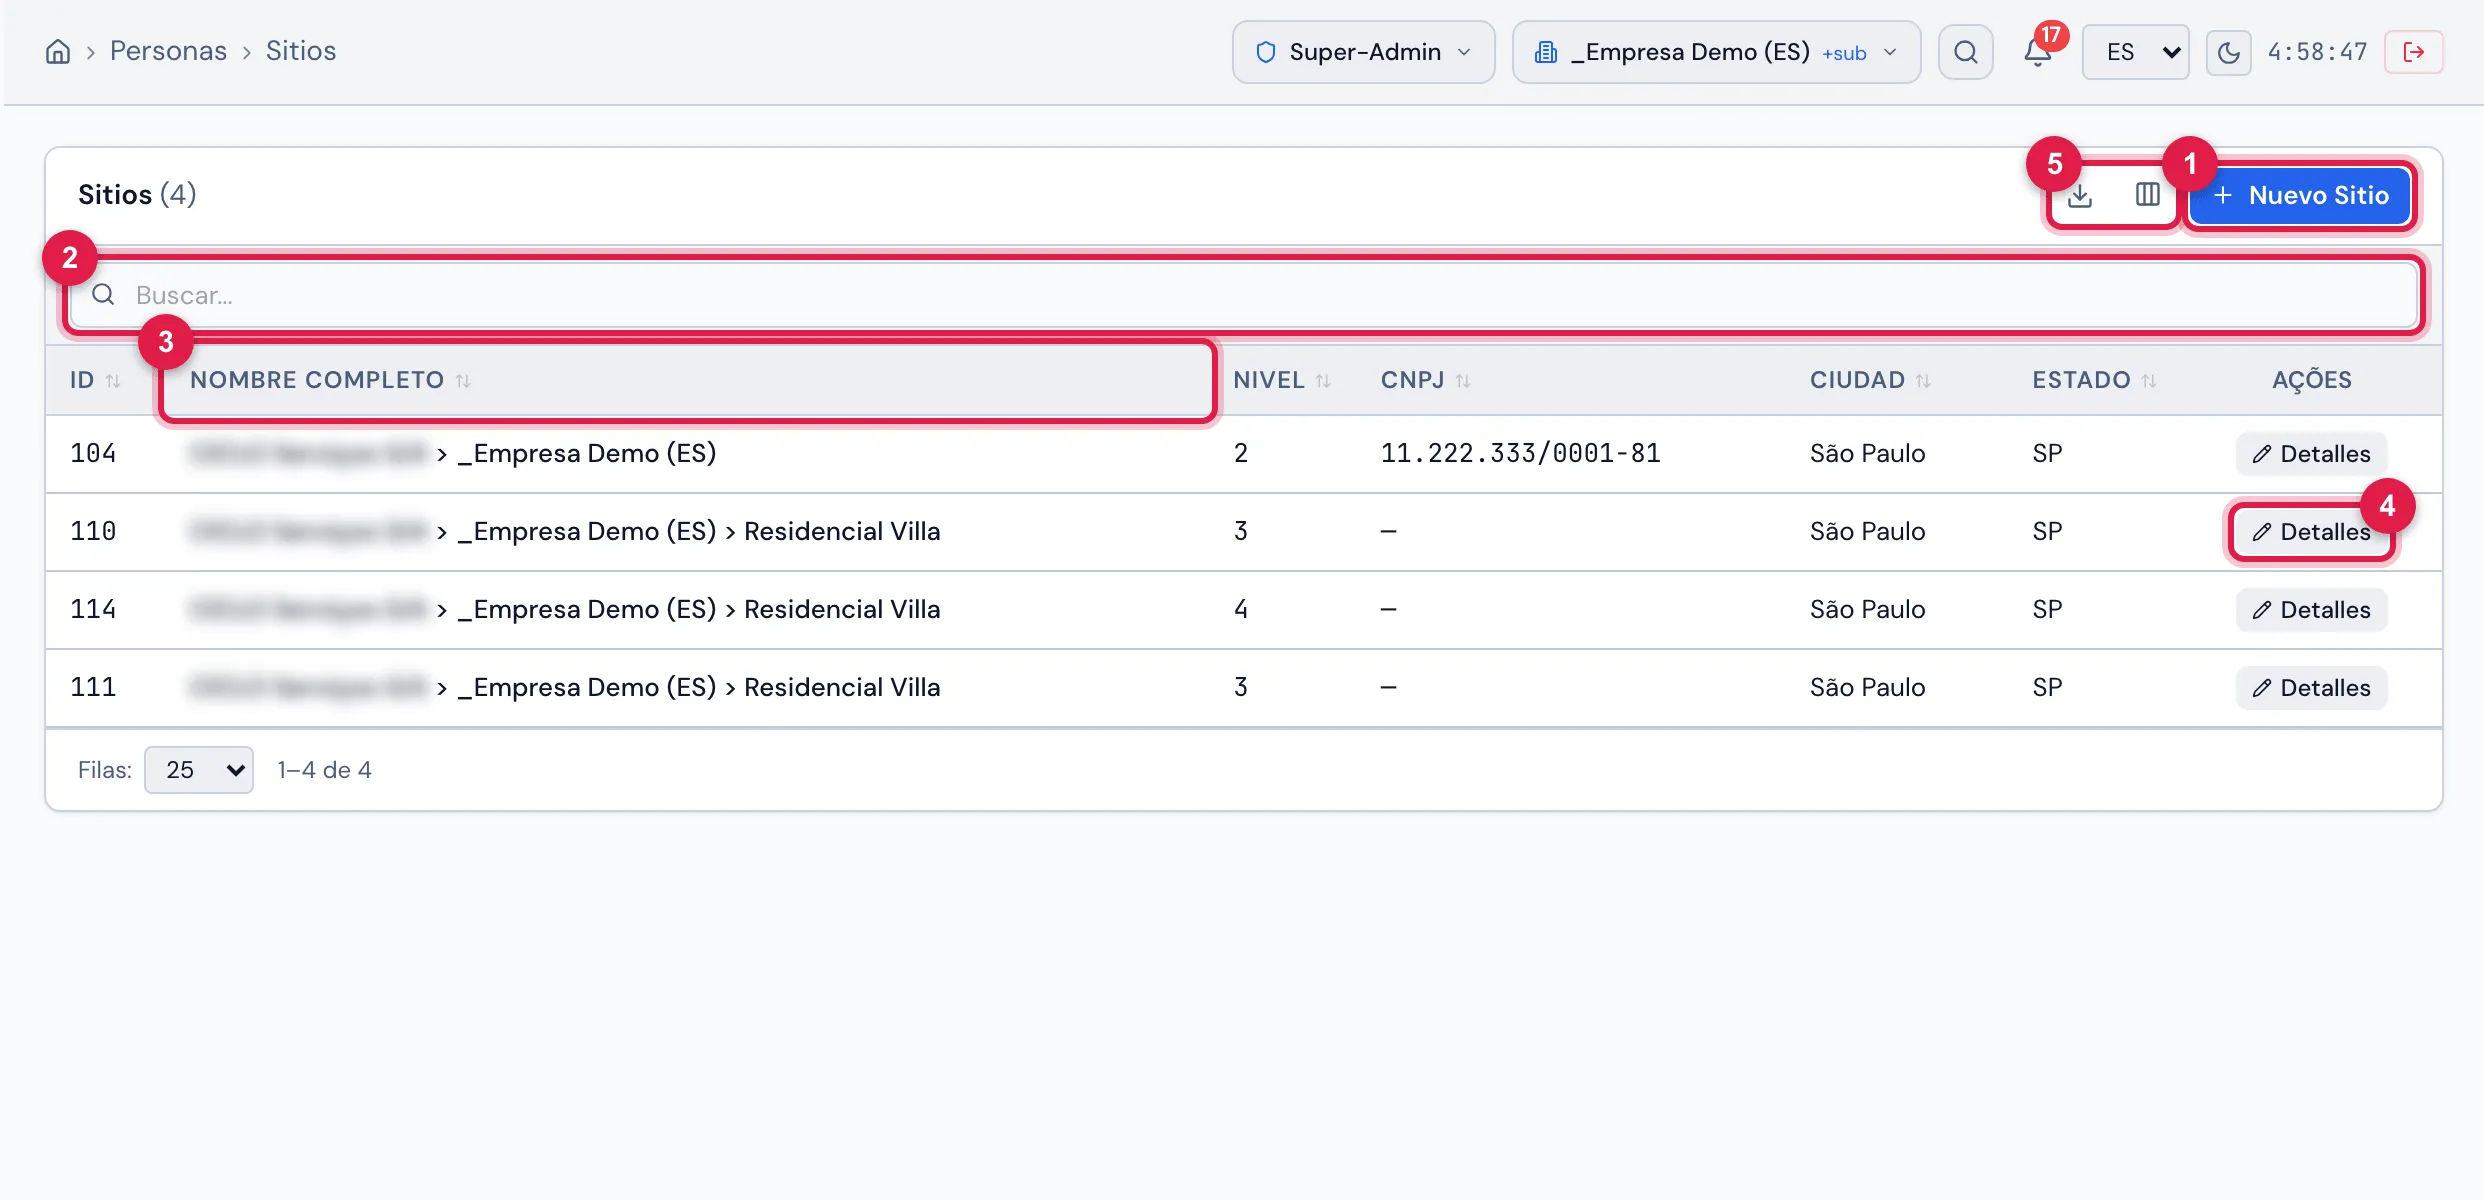The image size is (2484, 1200).
Task: Go to the home breadcrumb icon
Action: [x=58, y=52]
